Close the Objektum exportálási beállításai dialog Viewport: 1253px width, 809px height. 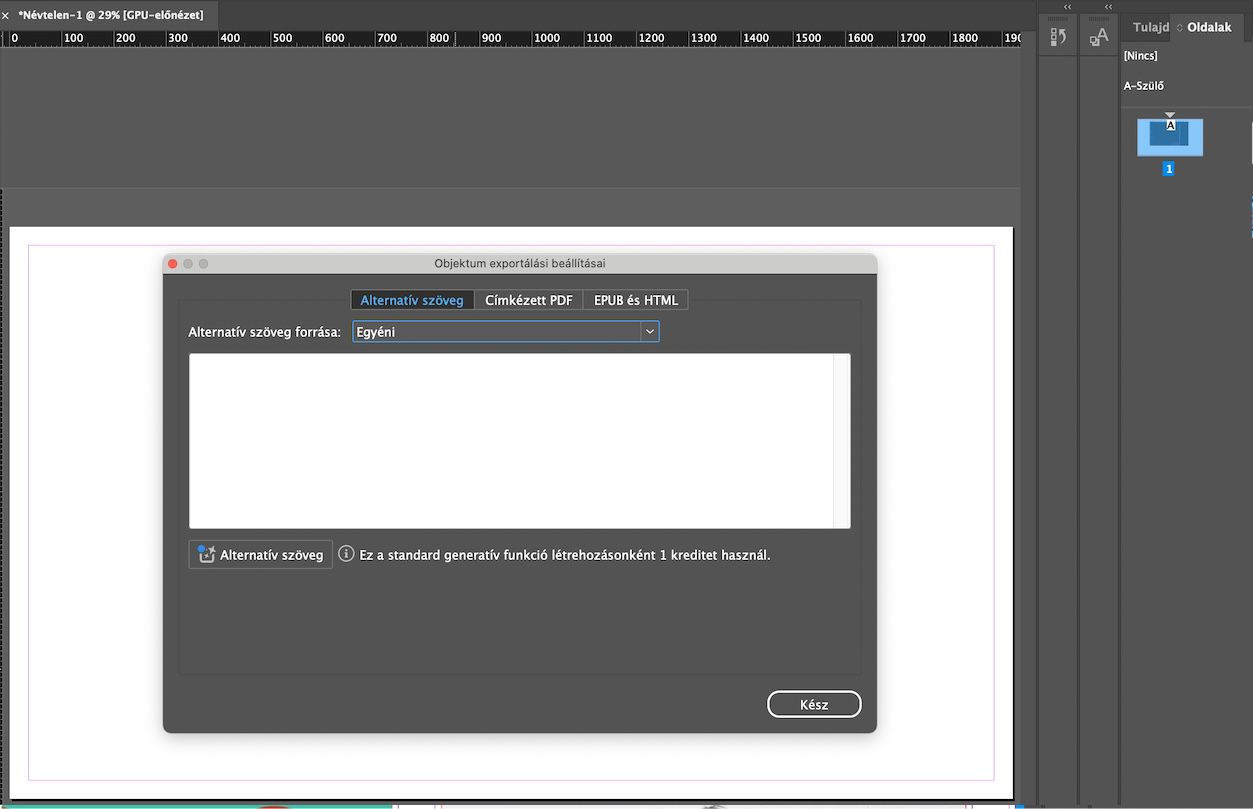pyautogui.click(x=172, y=263)
